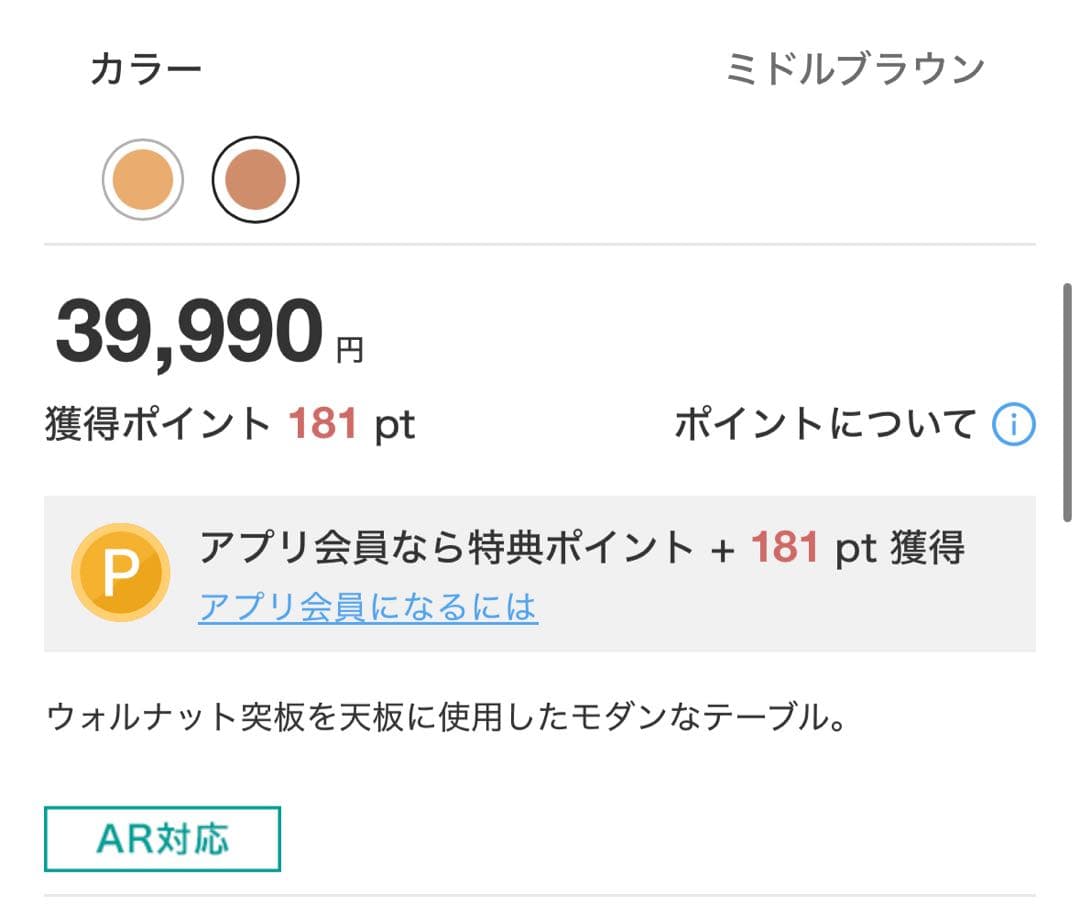Click the カラー section heading
This screenshot has width=1080, height=919.
146,66
